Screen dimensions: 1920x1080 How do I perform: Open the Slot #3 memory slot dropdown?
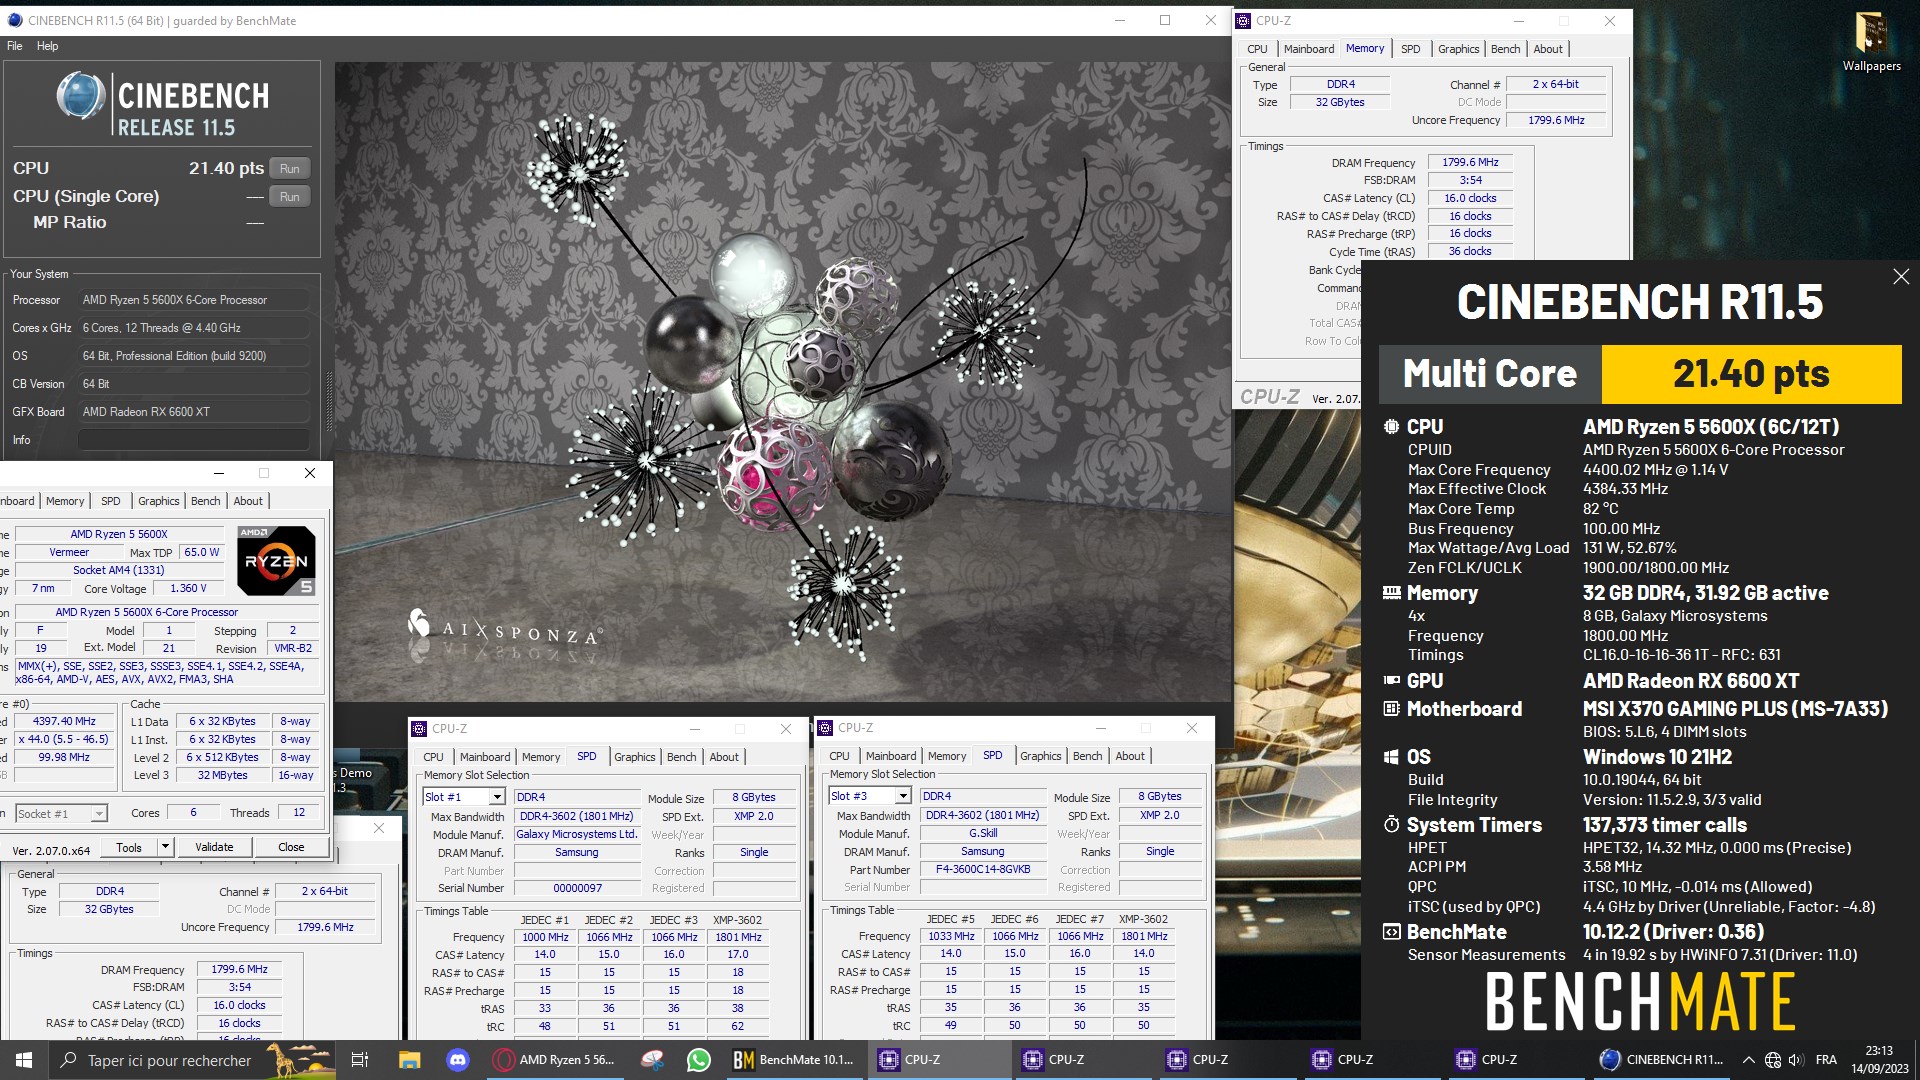(x=902, y=796)
